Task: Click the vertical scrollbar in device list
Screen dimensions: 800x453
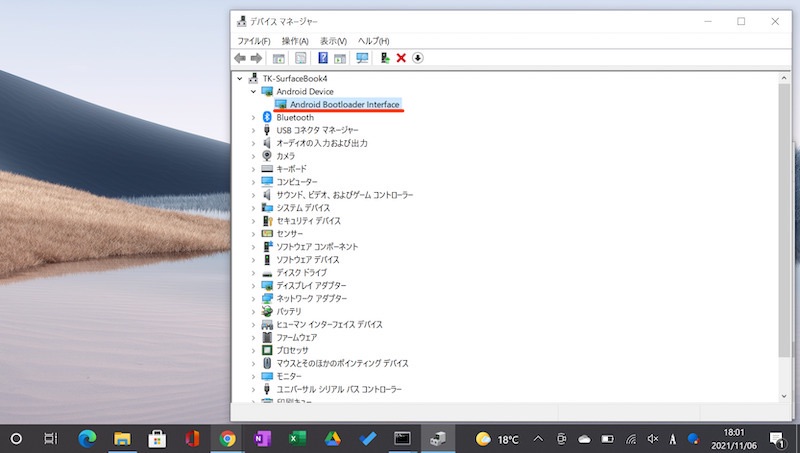Action: point(783,220)
